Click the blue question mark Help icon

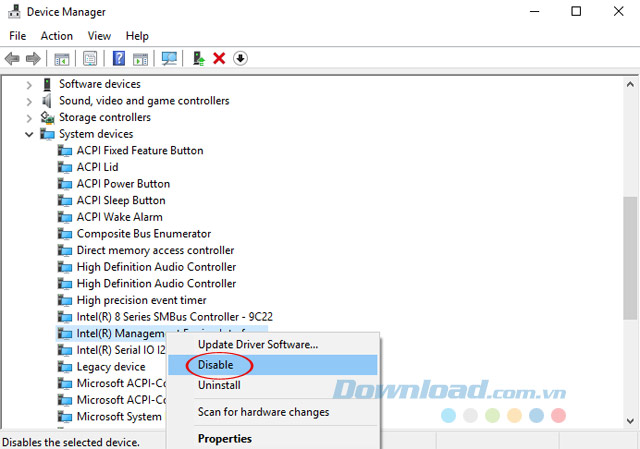119,58
